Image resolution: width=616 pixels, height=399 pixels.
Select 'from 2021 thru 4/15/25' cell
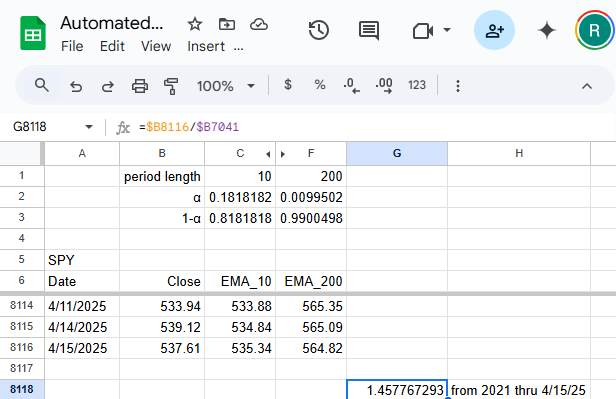coord(519,390)
